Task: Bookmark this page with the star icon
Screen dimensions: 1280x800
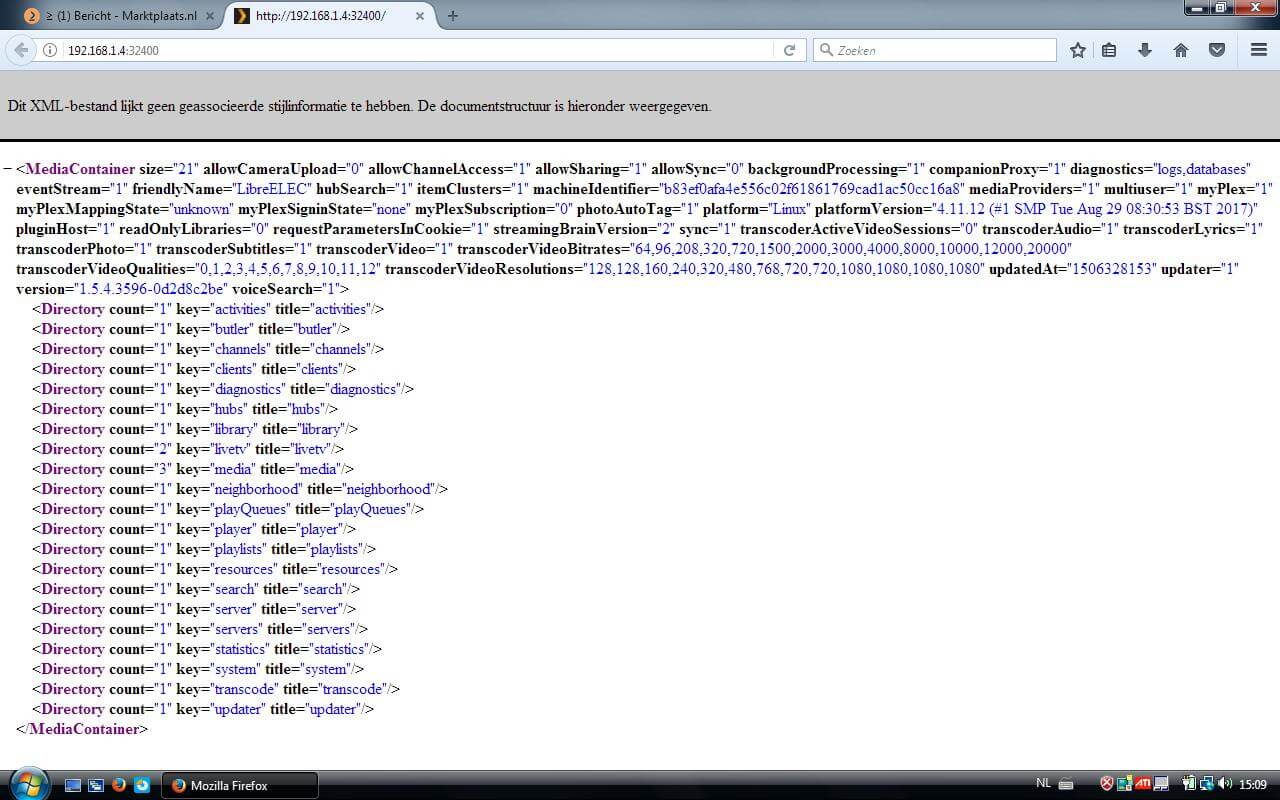Action: [1077, 50]
